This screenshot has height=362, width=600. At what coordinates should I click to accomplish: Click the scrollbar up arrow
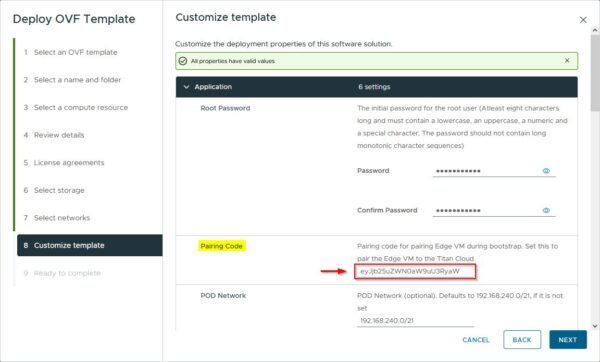595,30
